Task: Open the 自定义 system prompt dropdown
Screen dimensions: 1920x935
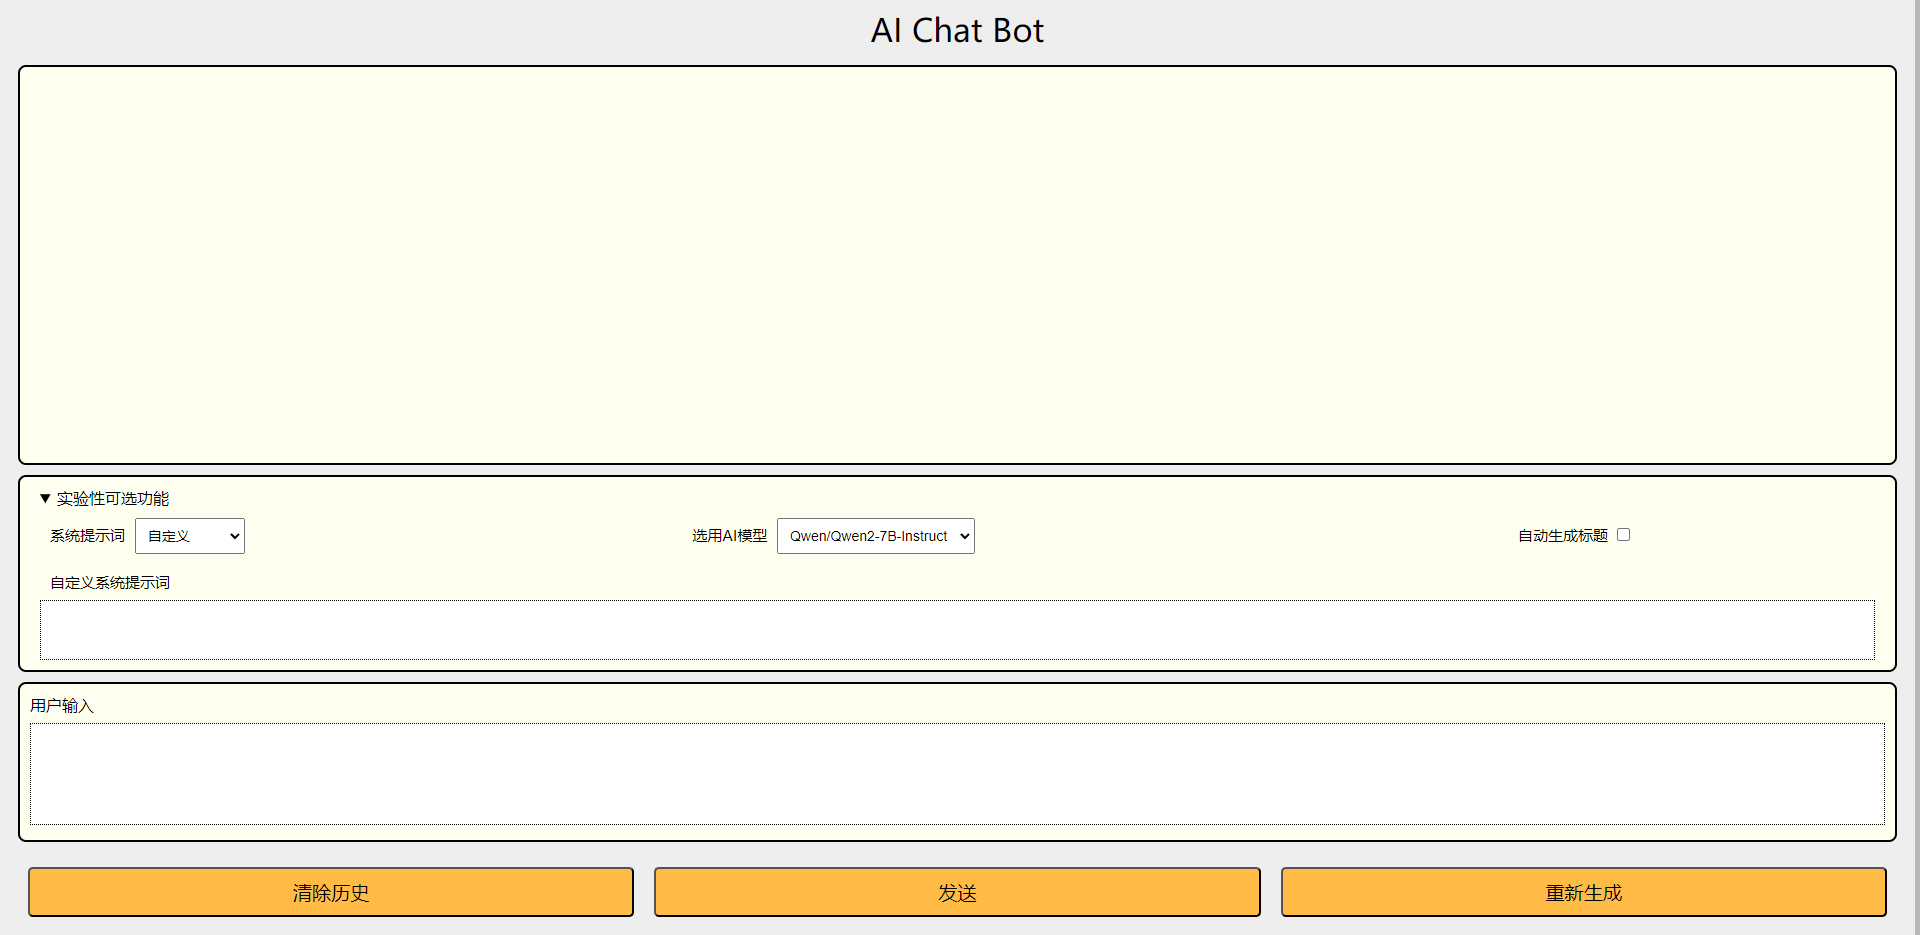Action: pyautogui.click(x=189, y=536)
